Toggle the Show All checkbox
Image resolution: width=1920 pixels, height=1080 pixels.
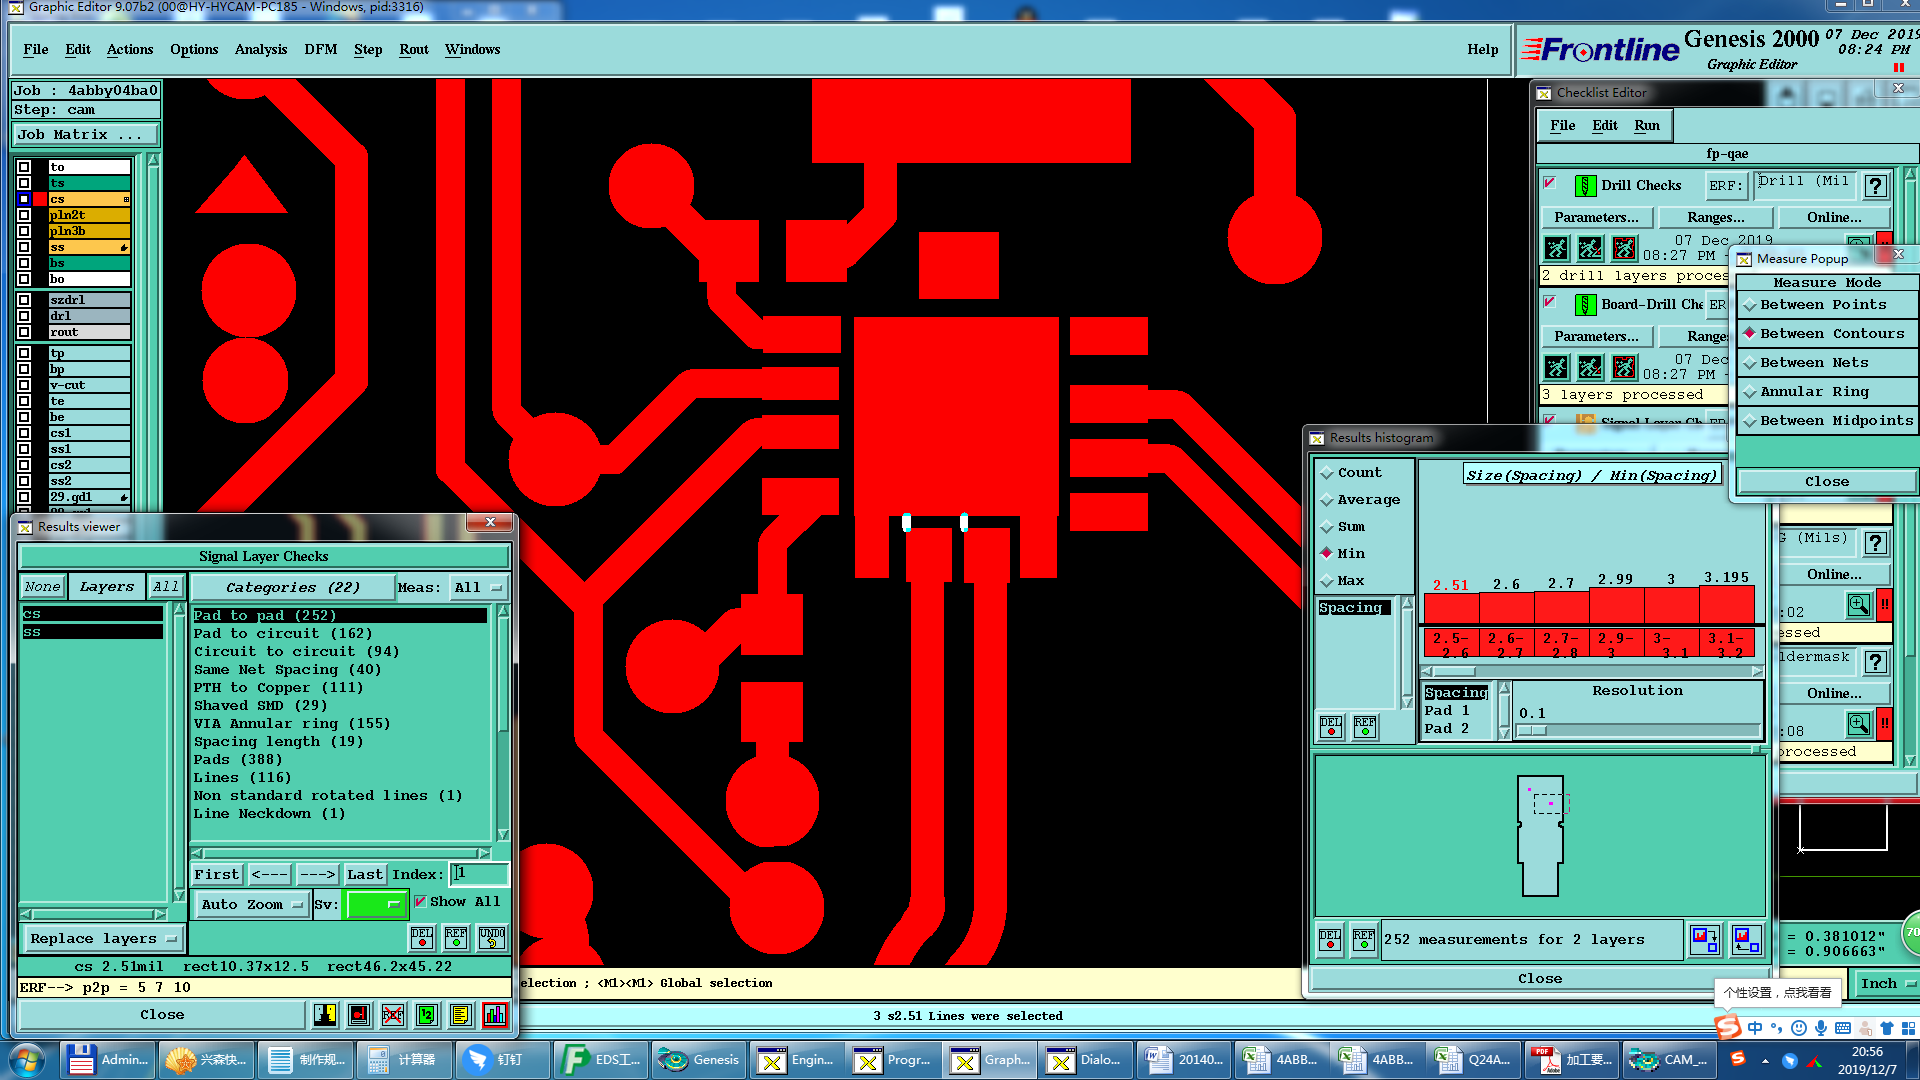(420, 902)
